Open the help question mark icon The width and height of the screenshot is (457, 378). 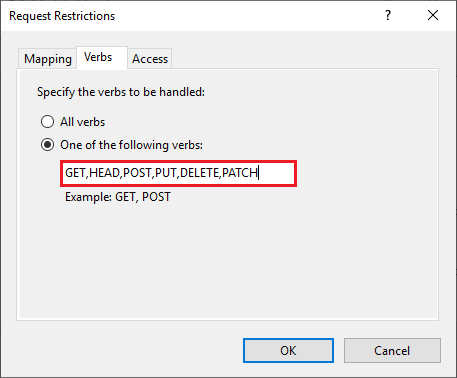(388, 15)
